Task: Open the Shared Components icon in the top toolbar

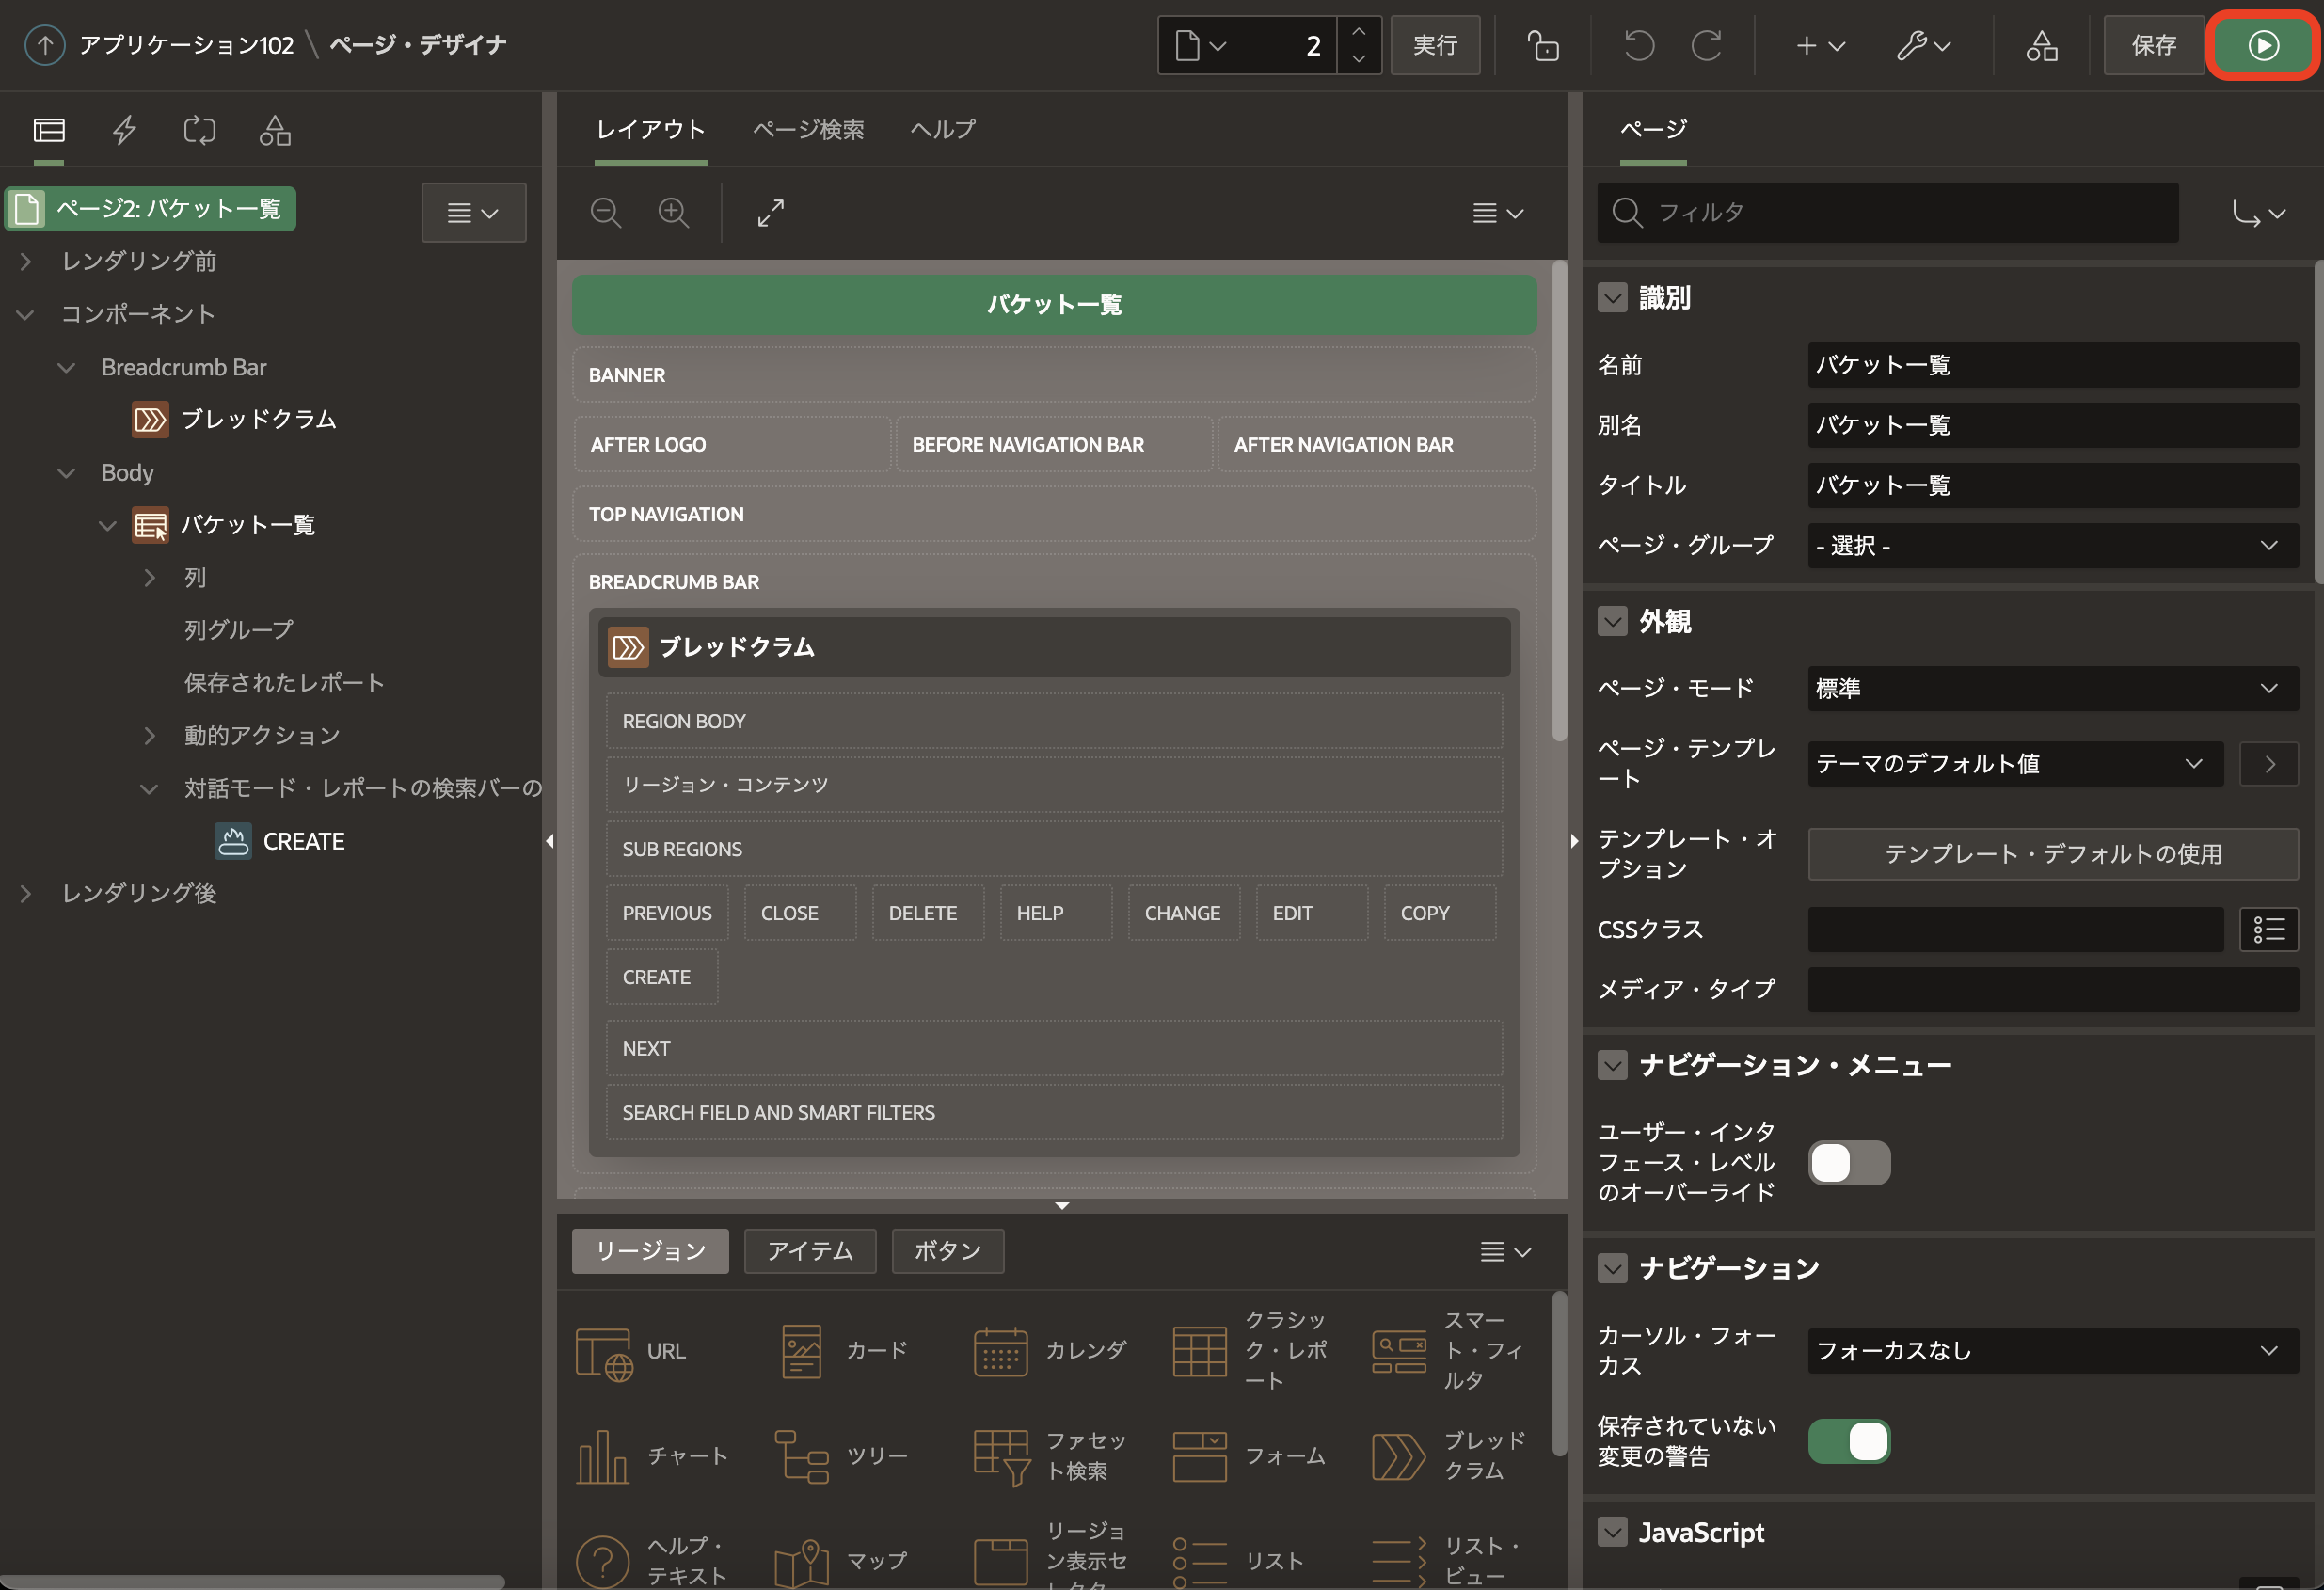Action: (x=2041, y=46)
